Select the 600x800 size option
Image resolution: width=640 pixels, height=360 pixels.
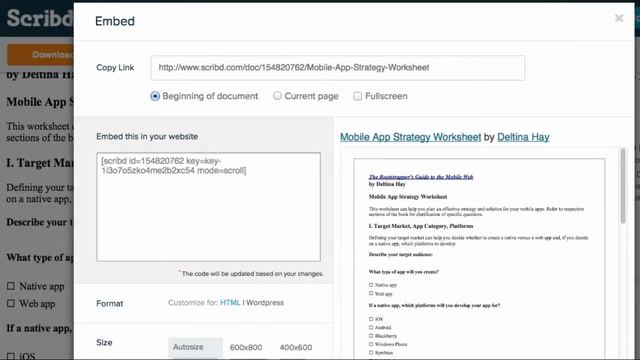point(246,347)
